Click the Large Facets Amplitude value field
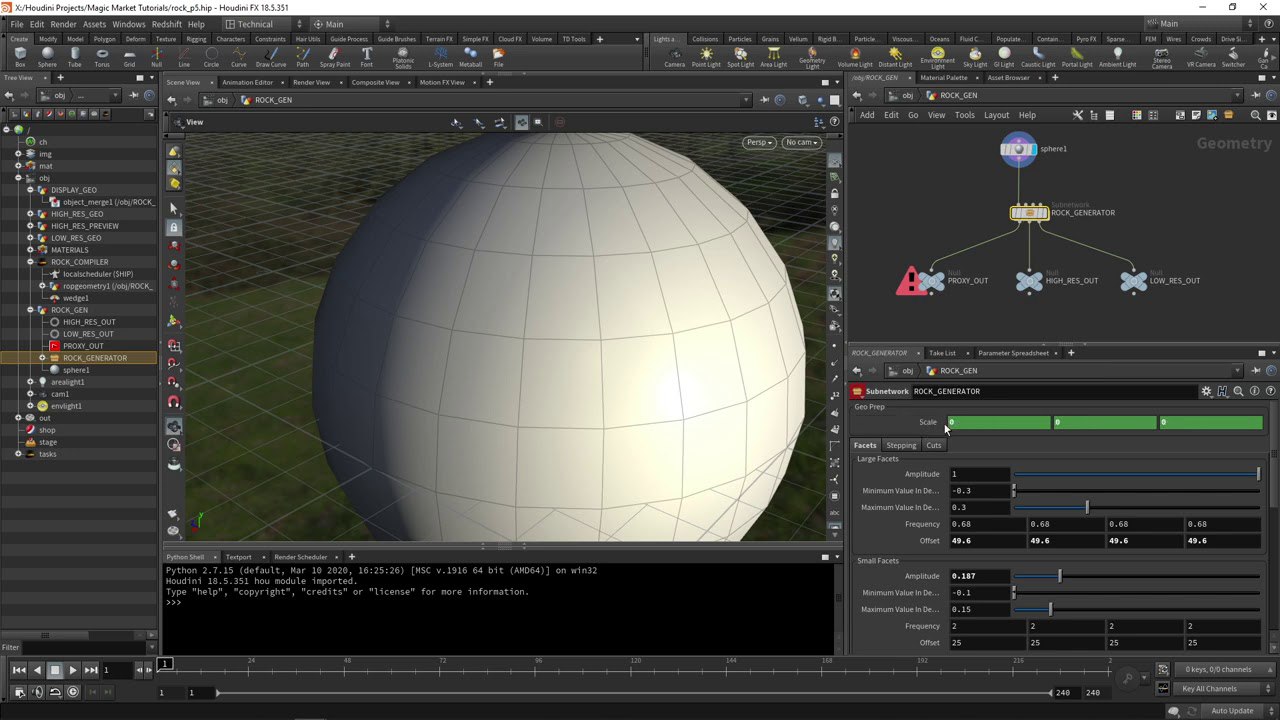The height and width of the screenshot is (720, 1280). tap(979, 474)
